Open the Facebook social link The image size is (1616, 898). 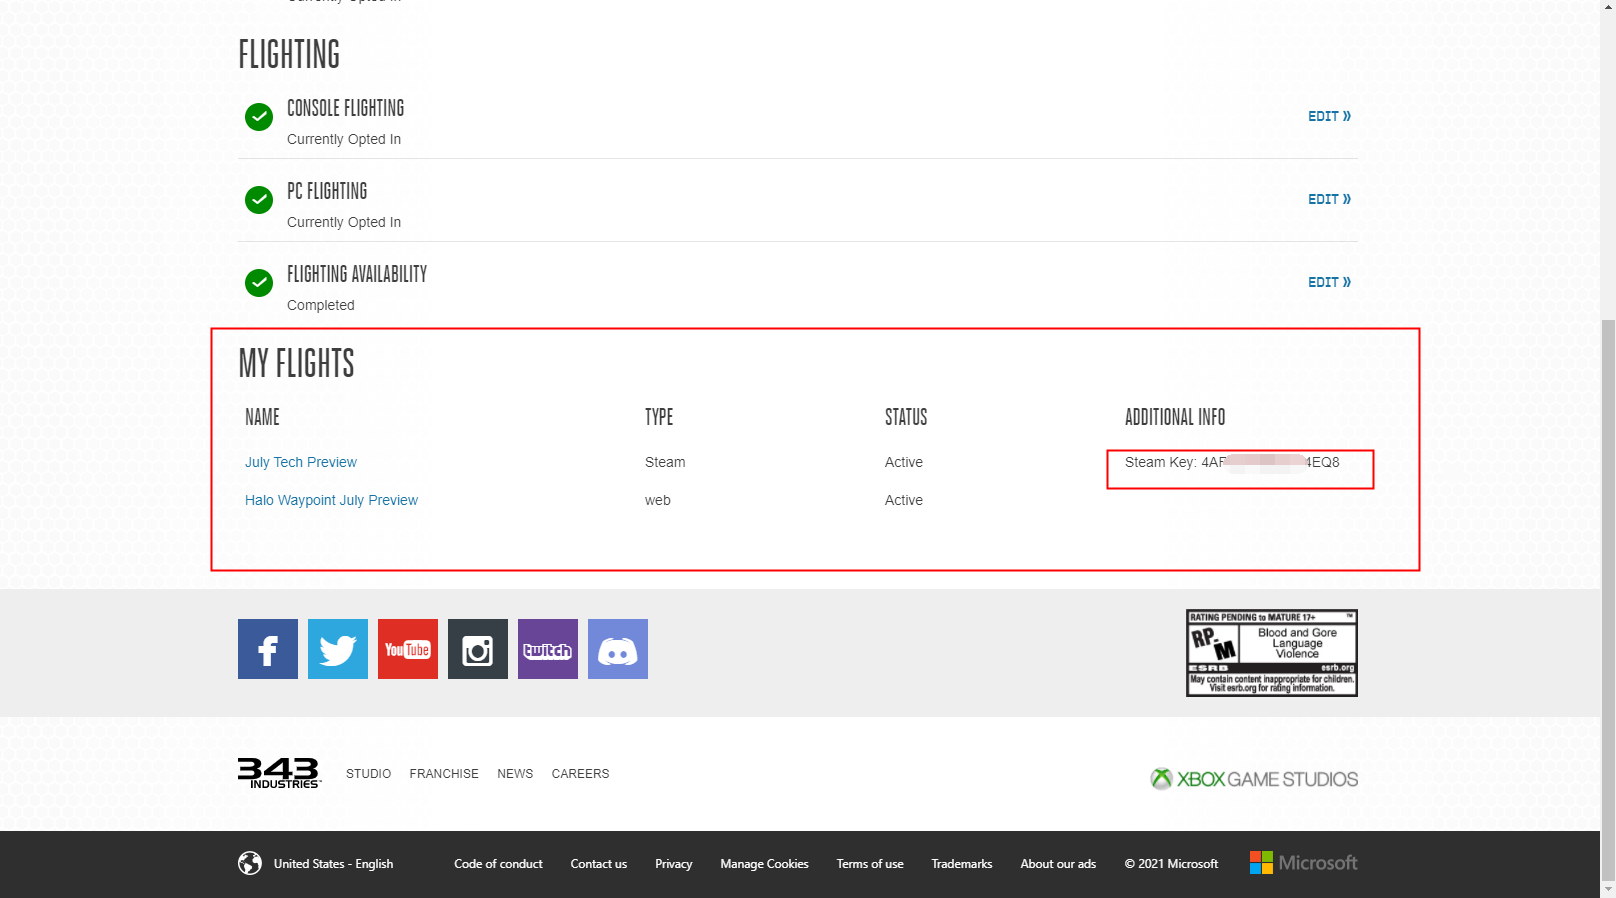coord(268,649)
